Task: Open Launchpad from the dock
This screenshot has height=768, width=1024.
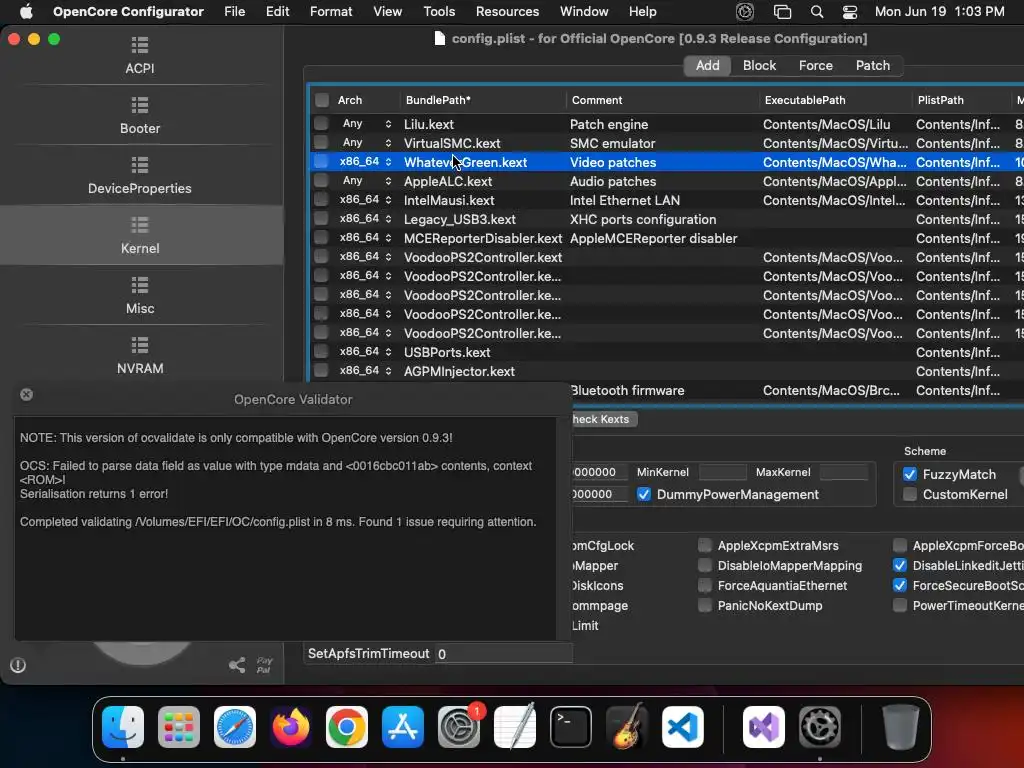Action: (x=179, y=727)
